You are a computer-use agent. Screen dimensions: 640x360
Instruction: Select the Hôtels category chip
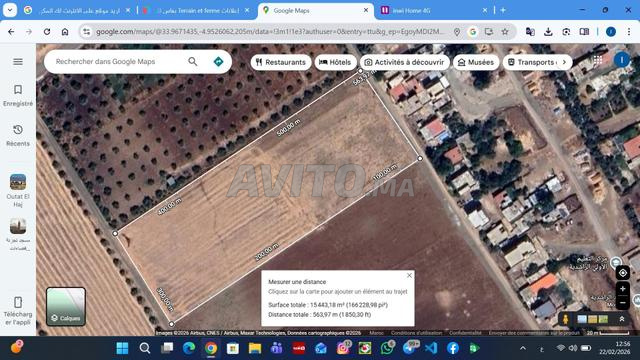(335, 62)
